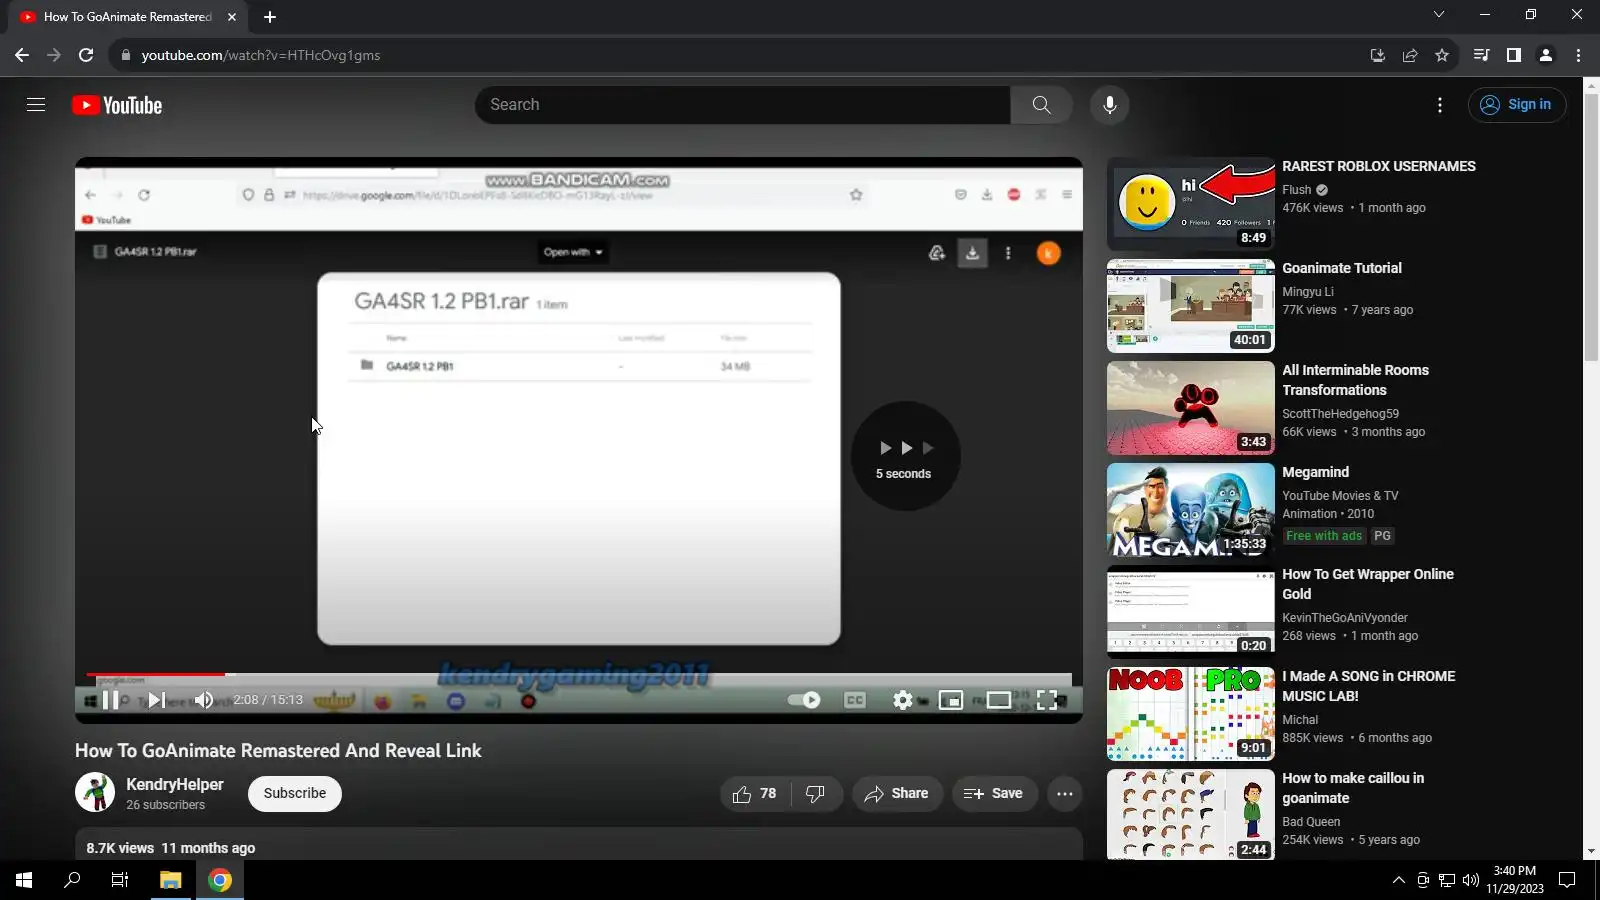The image size is (1600, 900).
Task: Save video to a playlist
Action: (994, 794)
